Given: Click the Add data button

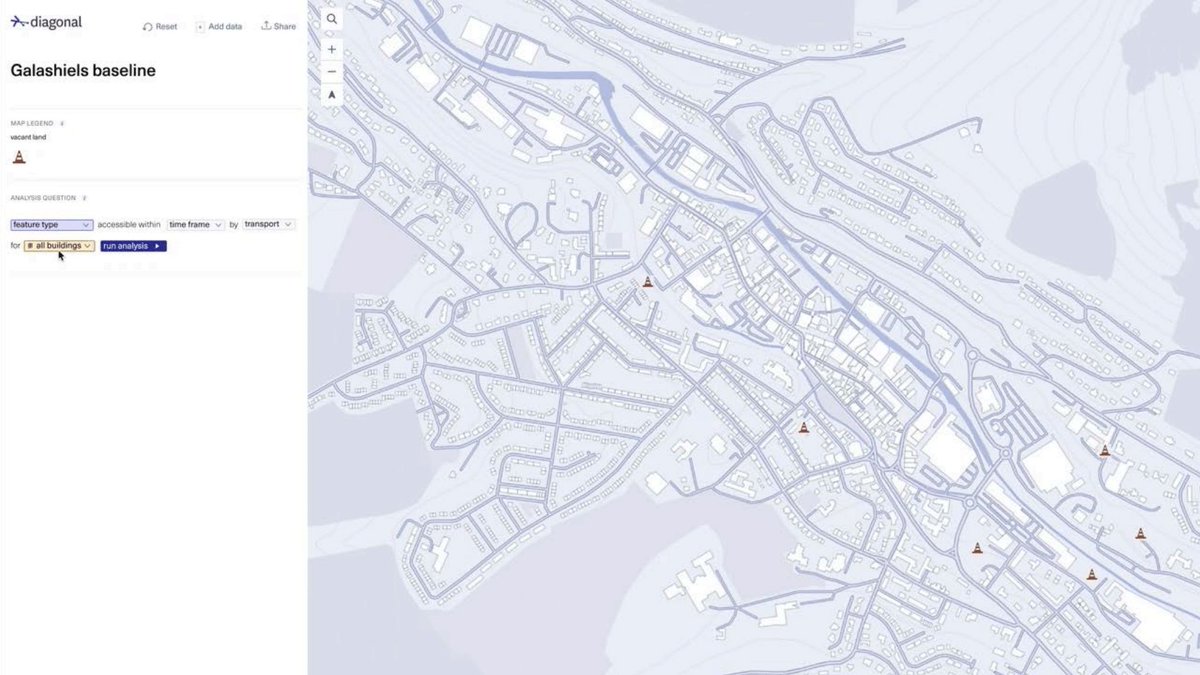Looking at the screenshot, I should (219, 26).
